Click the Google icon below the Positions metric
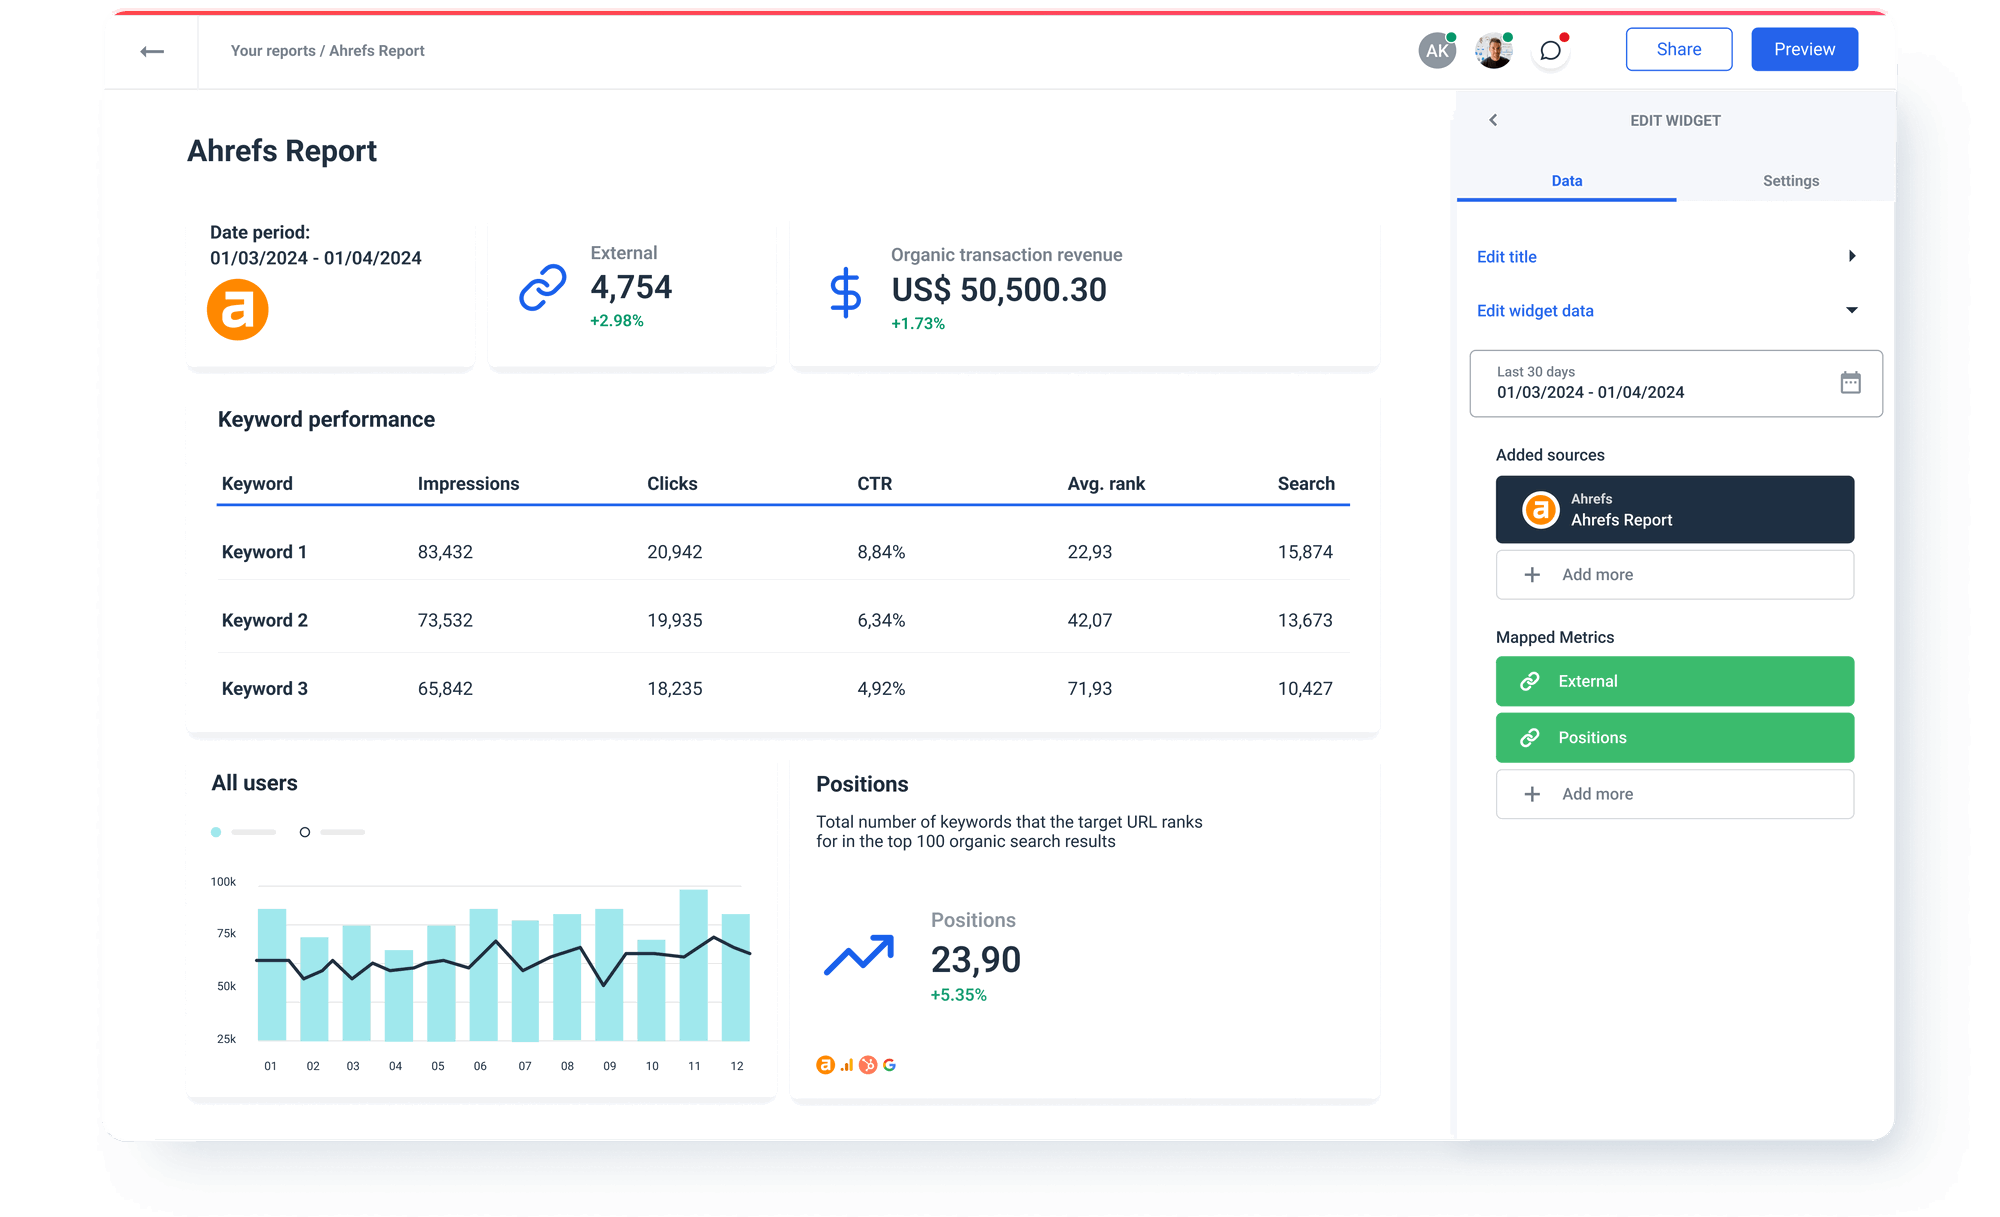The height and width of the screenshot is (1217, 2000). pyautogui.click(x=889, y=1065)
